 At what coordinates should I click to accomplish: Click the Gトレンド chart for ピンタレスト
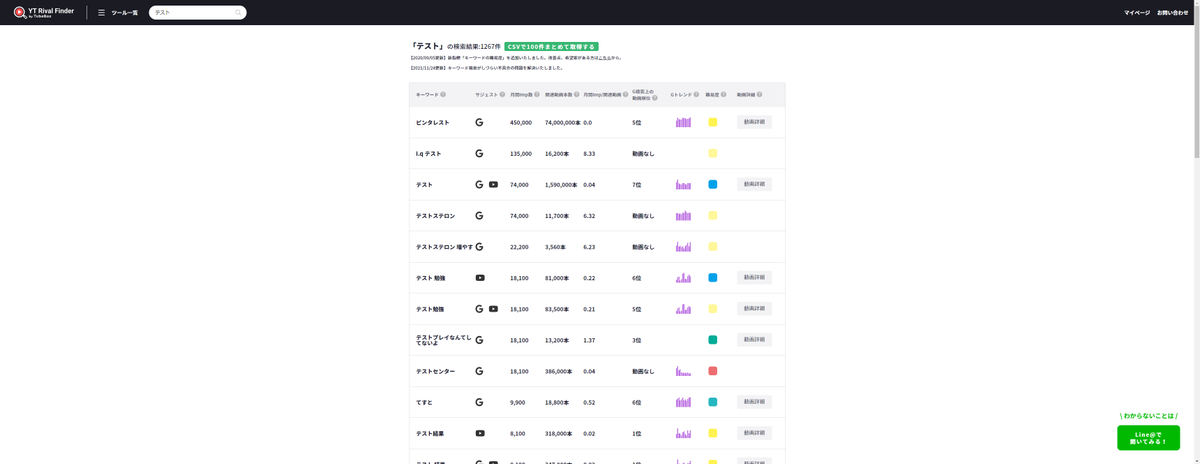(683, 122)
